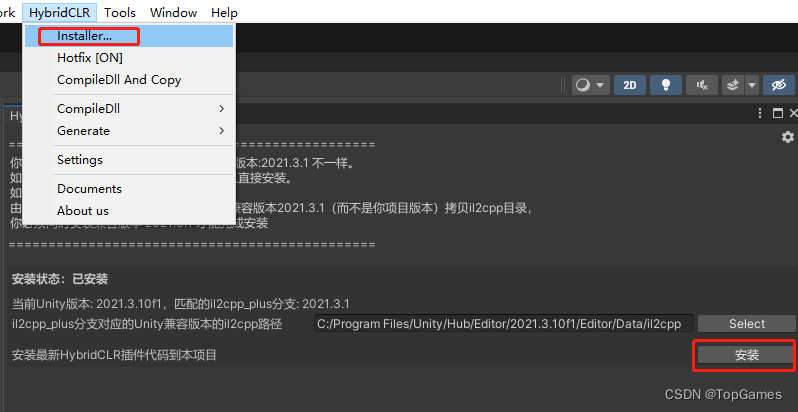Open the Documents menu entry
The height and width of the screenshot is (412, 798).
click(129, 189)
